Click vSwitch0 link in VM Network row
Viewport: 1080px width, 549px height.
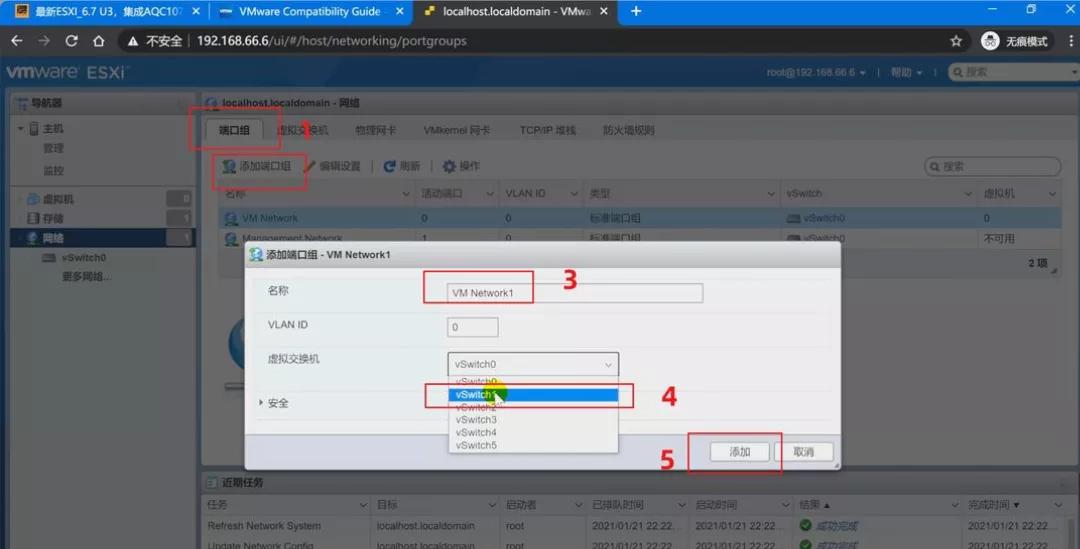(823, 218)
